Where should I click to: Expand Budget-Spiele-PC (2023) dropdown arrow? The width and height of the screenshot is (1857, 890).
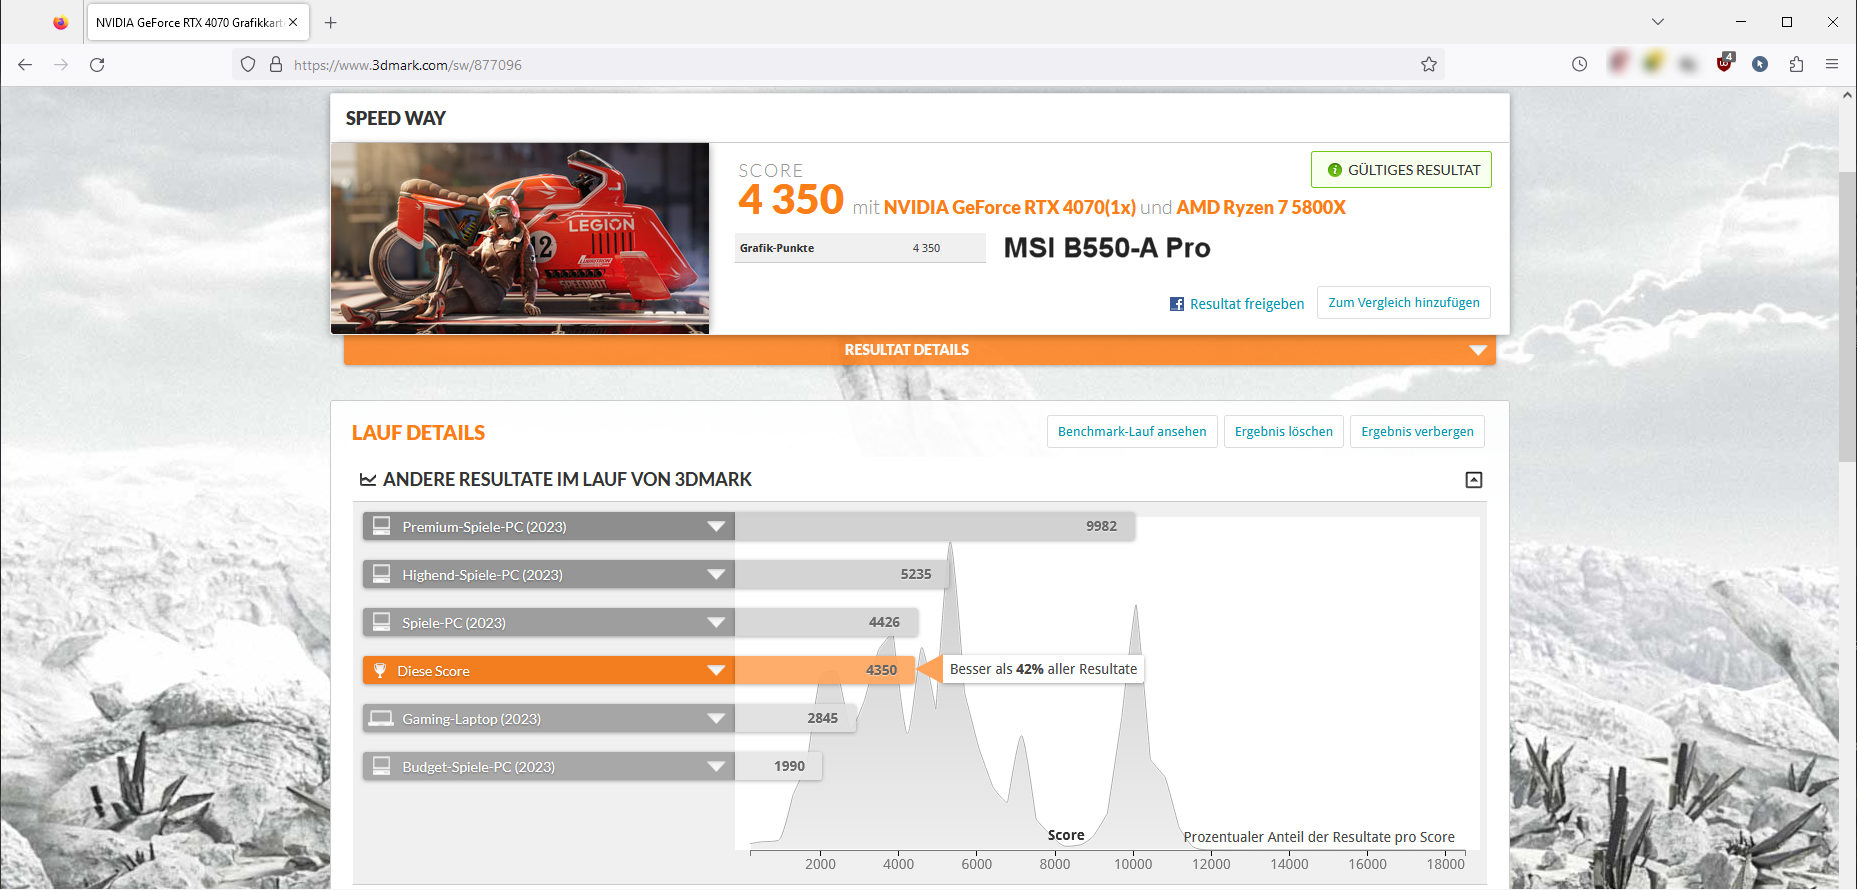(716, 766)
